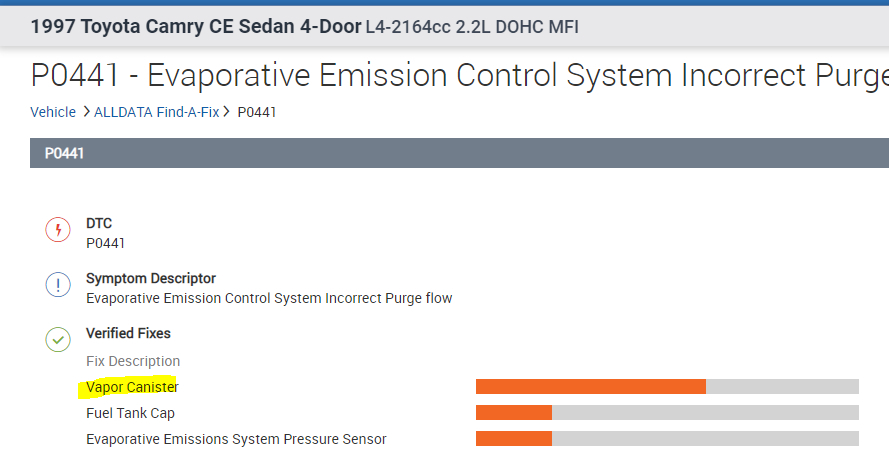Select the Fuel Tank Cap fix
Image resolution: width=889 pixels, height=470 pixels.
131,413
